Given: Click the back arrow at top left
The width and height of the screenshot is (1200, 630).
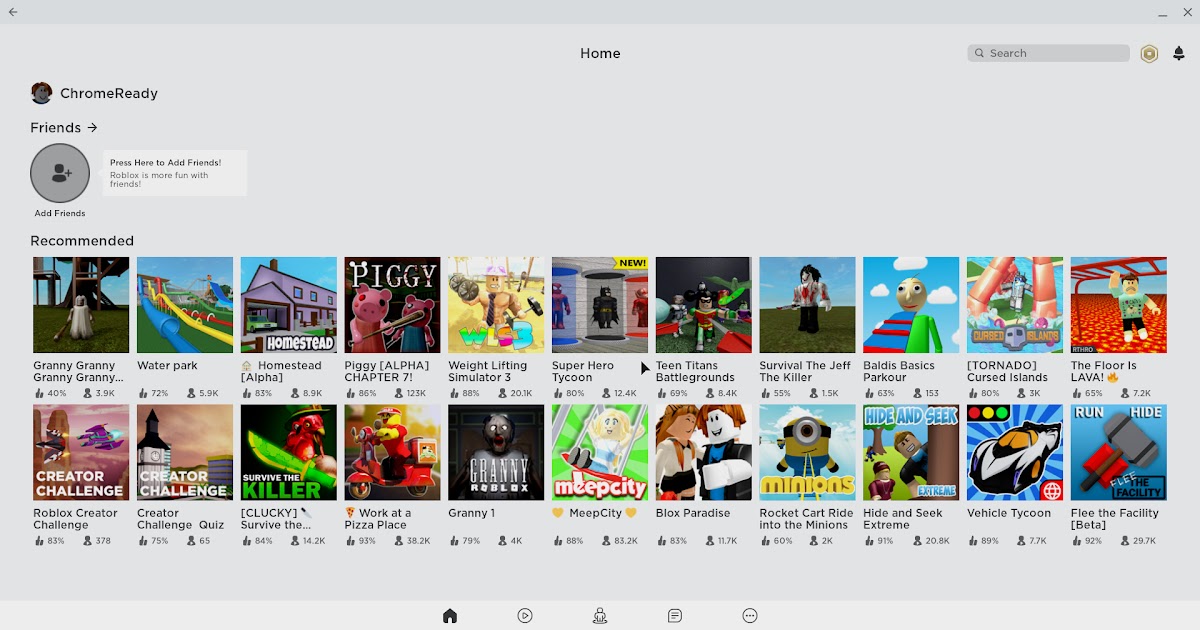Looking at the screenshot, I should click(x=13, y=12).
